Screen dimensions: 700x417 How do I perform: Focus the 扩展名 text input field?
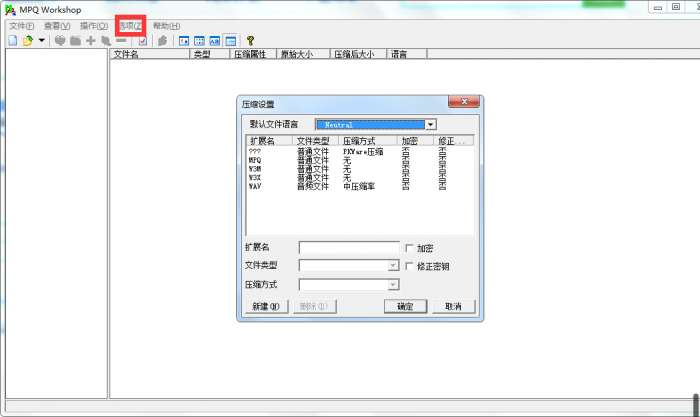click(349, 248)
